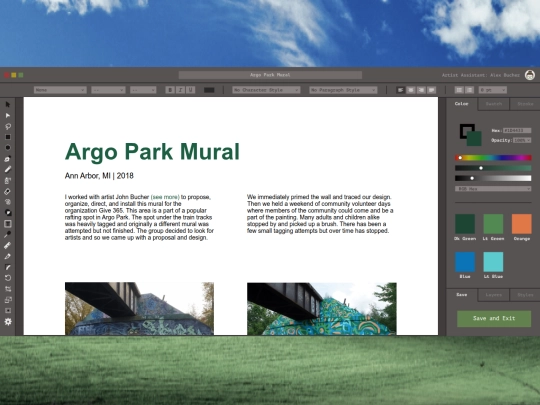Open the Opacity percentage dropdown
540x405 pixels.
522,140
